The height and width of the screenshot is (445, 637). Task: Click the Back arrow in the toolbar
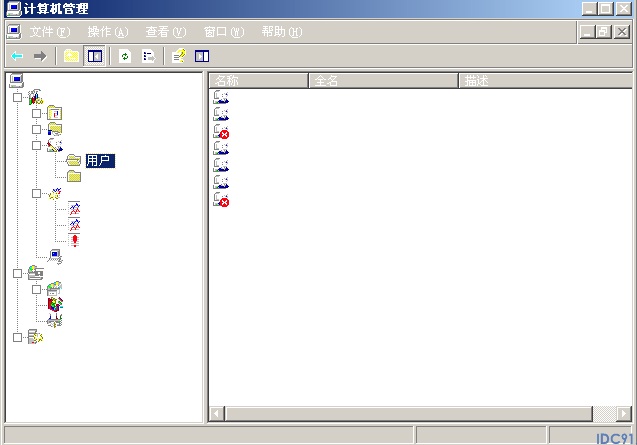(x=17, y=56)
